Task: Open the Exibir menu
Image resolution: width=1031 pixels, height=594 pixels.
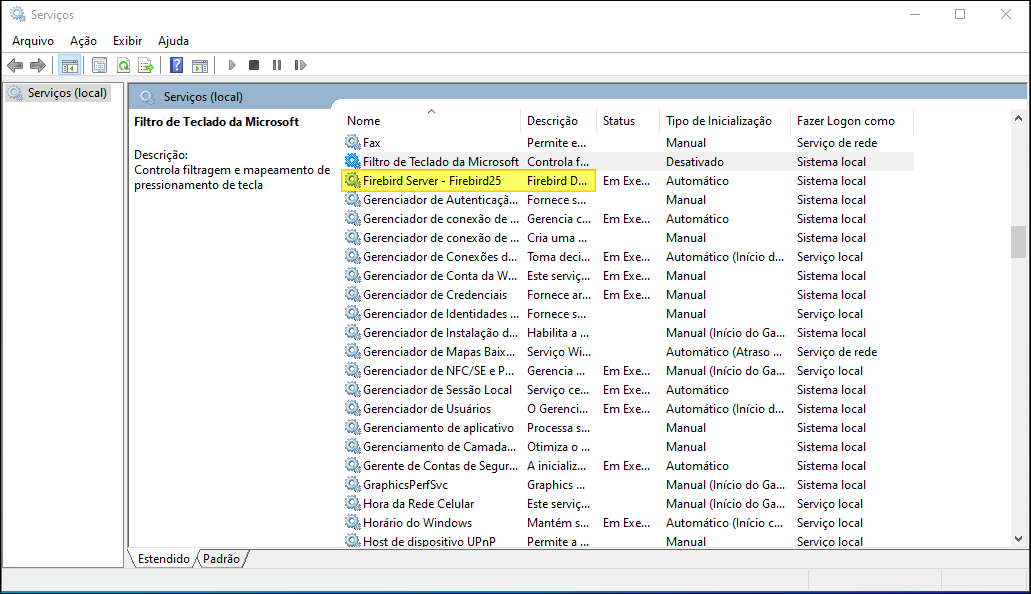Action: point(127,41)
